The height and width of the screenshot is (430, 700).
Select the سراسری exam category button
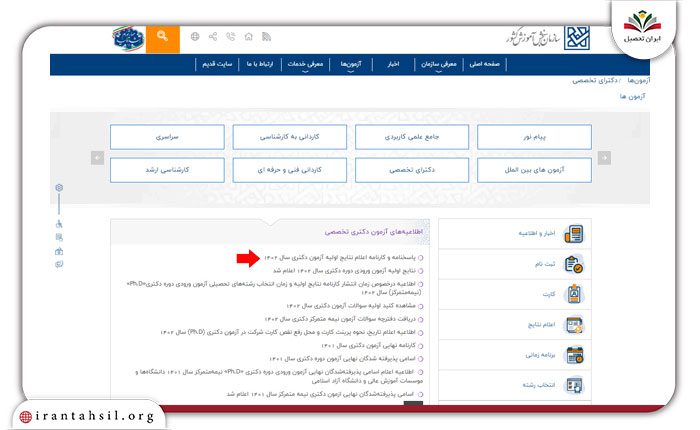[167, 137]
